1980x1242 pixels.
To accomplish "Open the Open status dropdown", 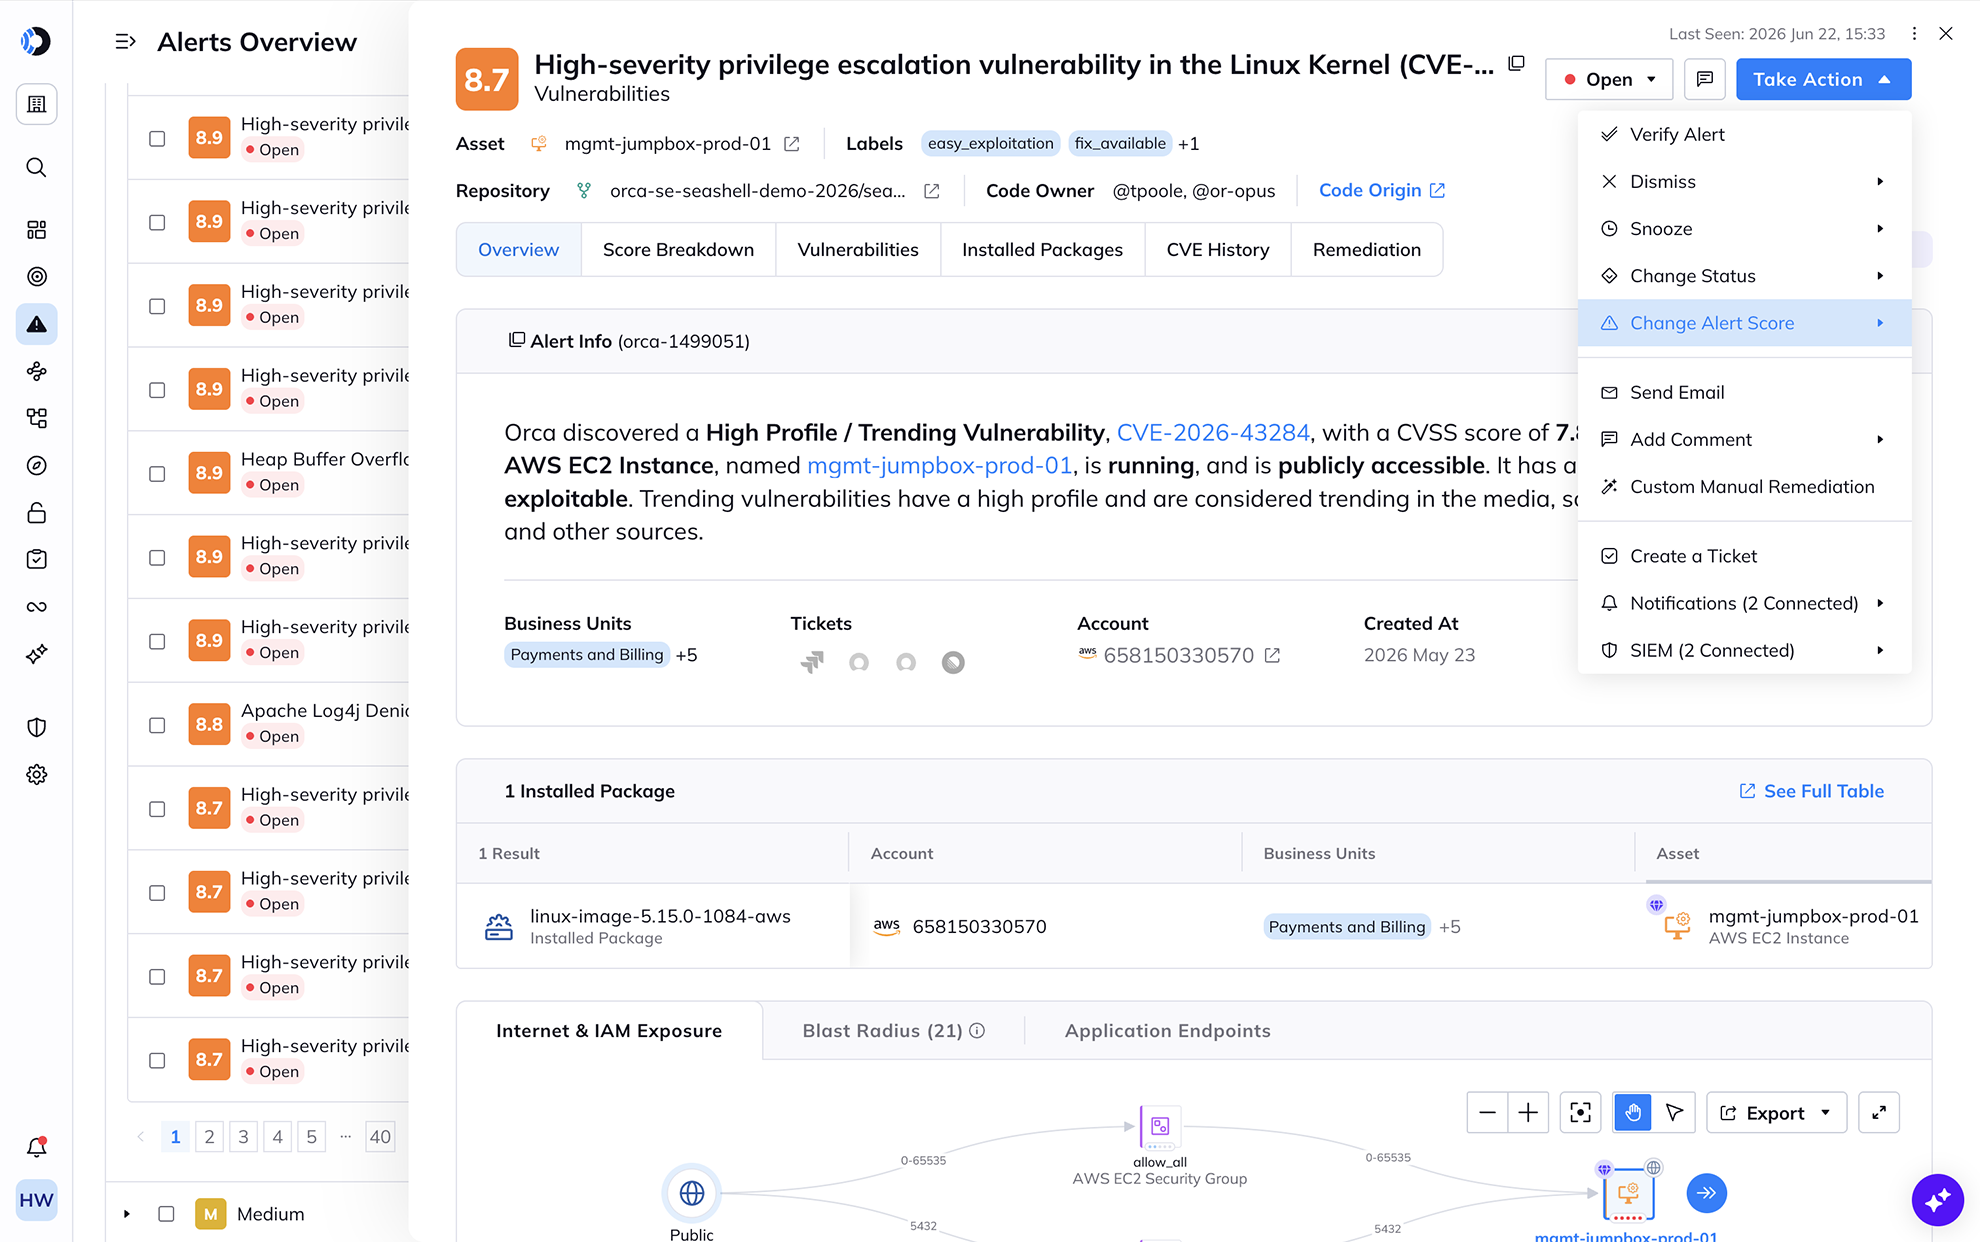I will pos(1608,79).
